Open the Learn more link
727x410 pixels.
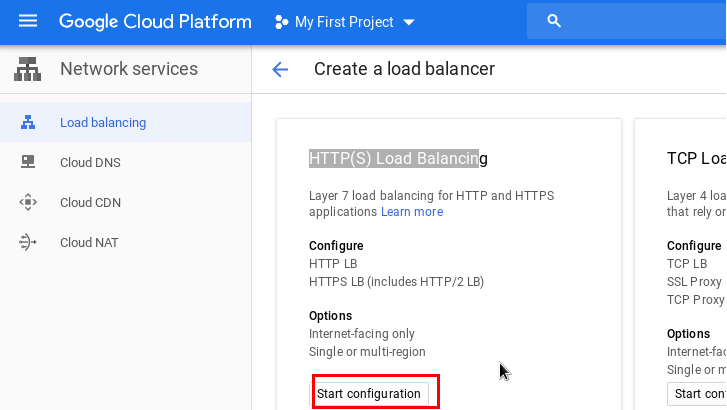click(x=412, y=212)
